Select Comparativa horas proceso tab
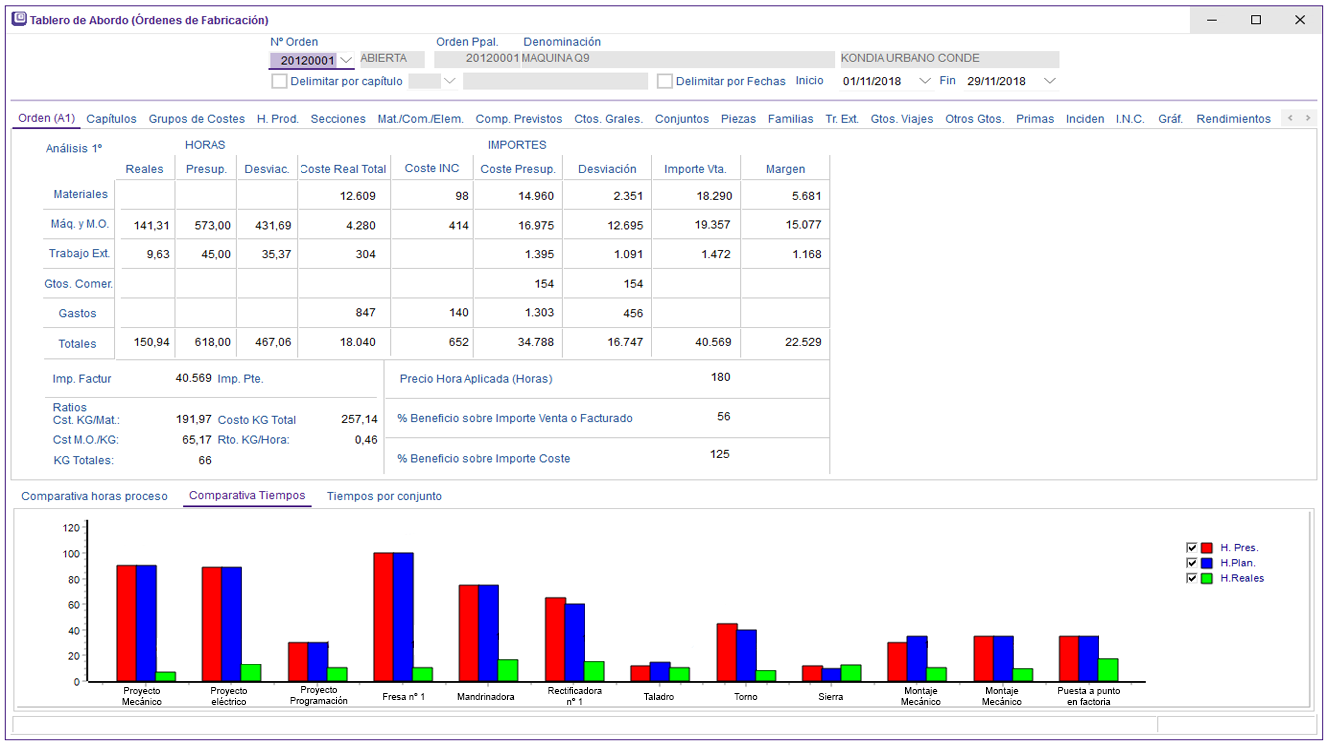Screen dimensions: 1327x745 coord(94,496)
